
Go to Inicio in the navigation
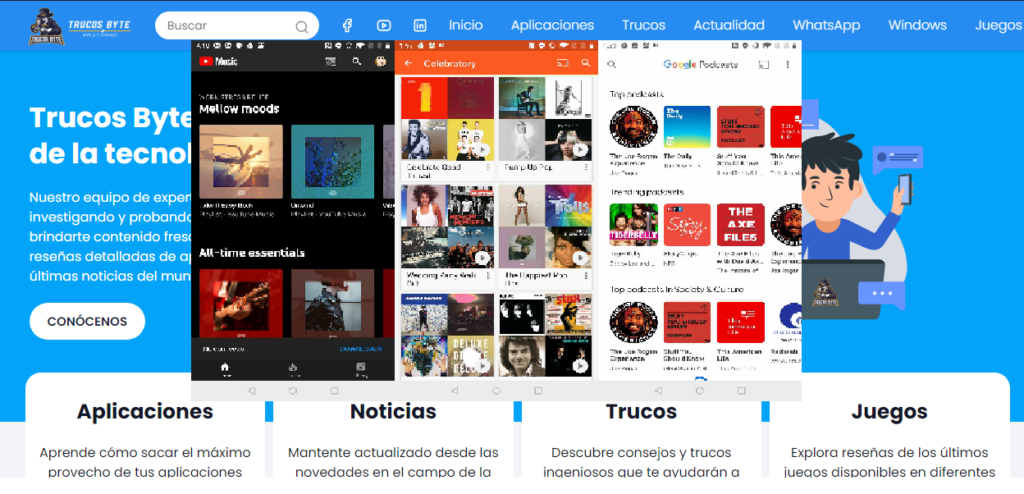click(x=466, y=25)
